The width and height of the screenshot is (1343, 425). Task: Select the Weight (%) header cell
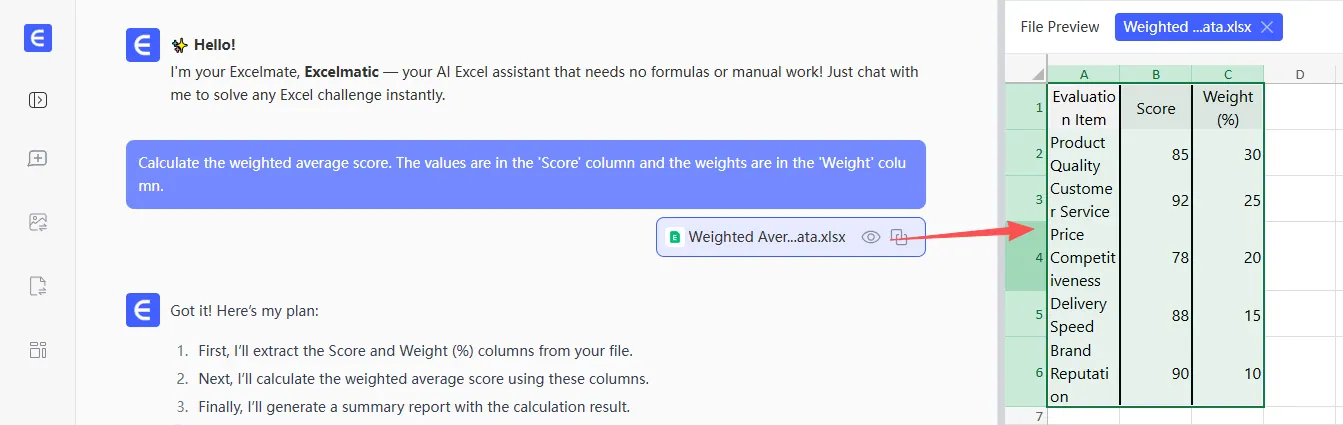tap(1227, 108)
